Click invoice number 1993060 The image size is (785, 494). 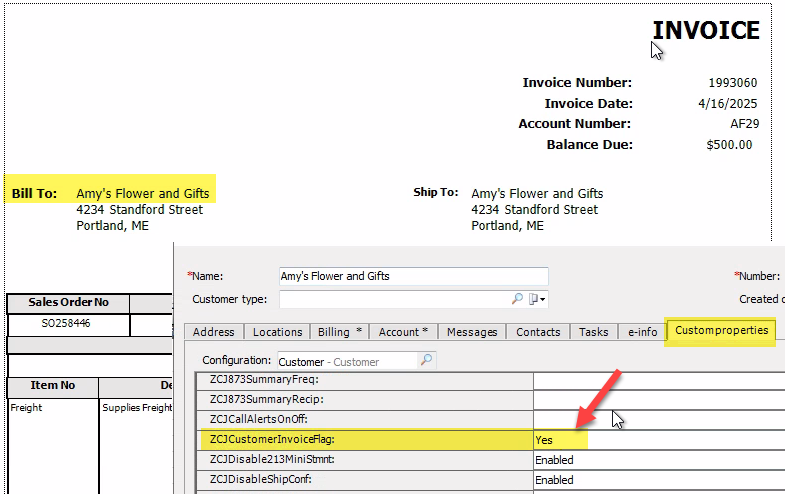tap(732, 83)
